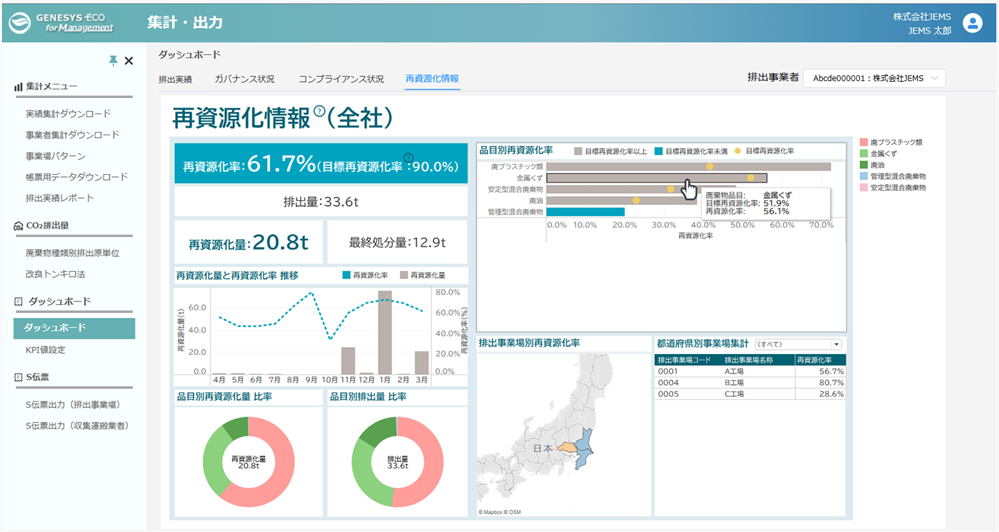The height and width of the screenshot is (532, 999).
Task: Open 実績集計ダウンロード in the sidebar
Action: click(68, 114)
